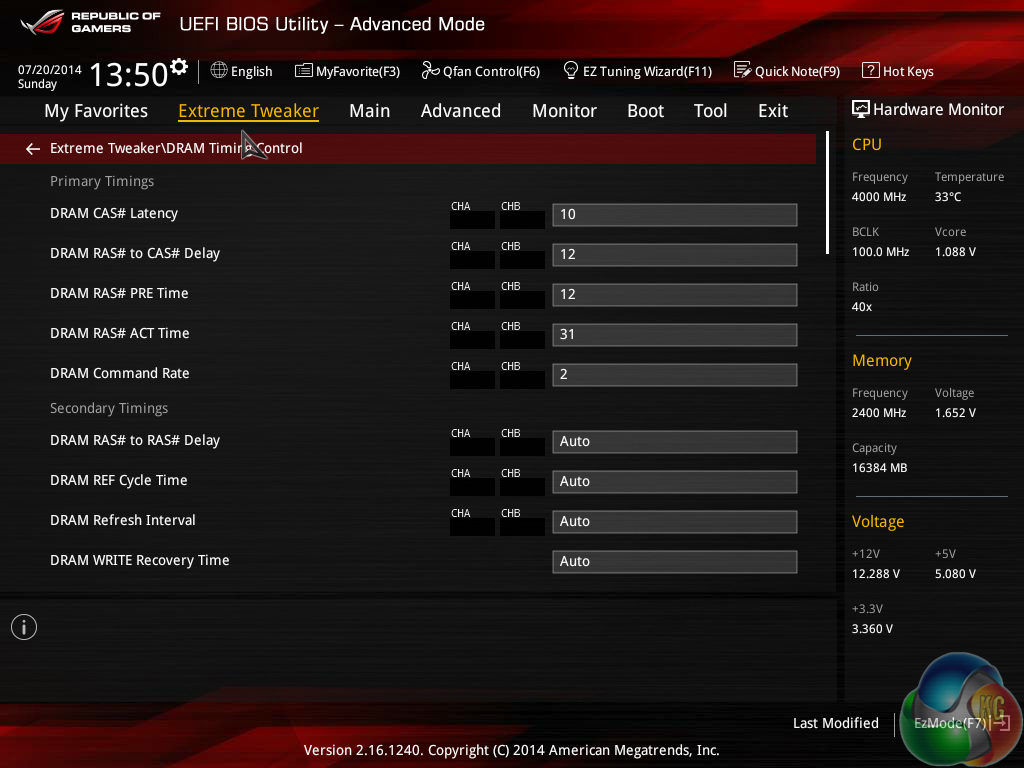Click DRAM WRITE Recovery Time Auto field
The width and height of the screenshot is (1024, 768).
(x=675, y=562)
